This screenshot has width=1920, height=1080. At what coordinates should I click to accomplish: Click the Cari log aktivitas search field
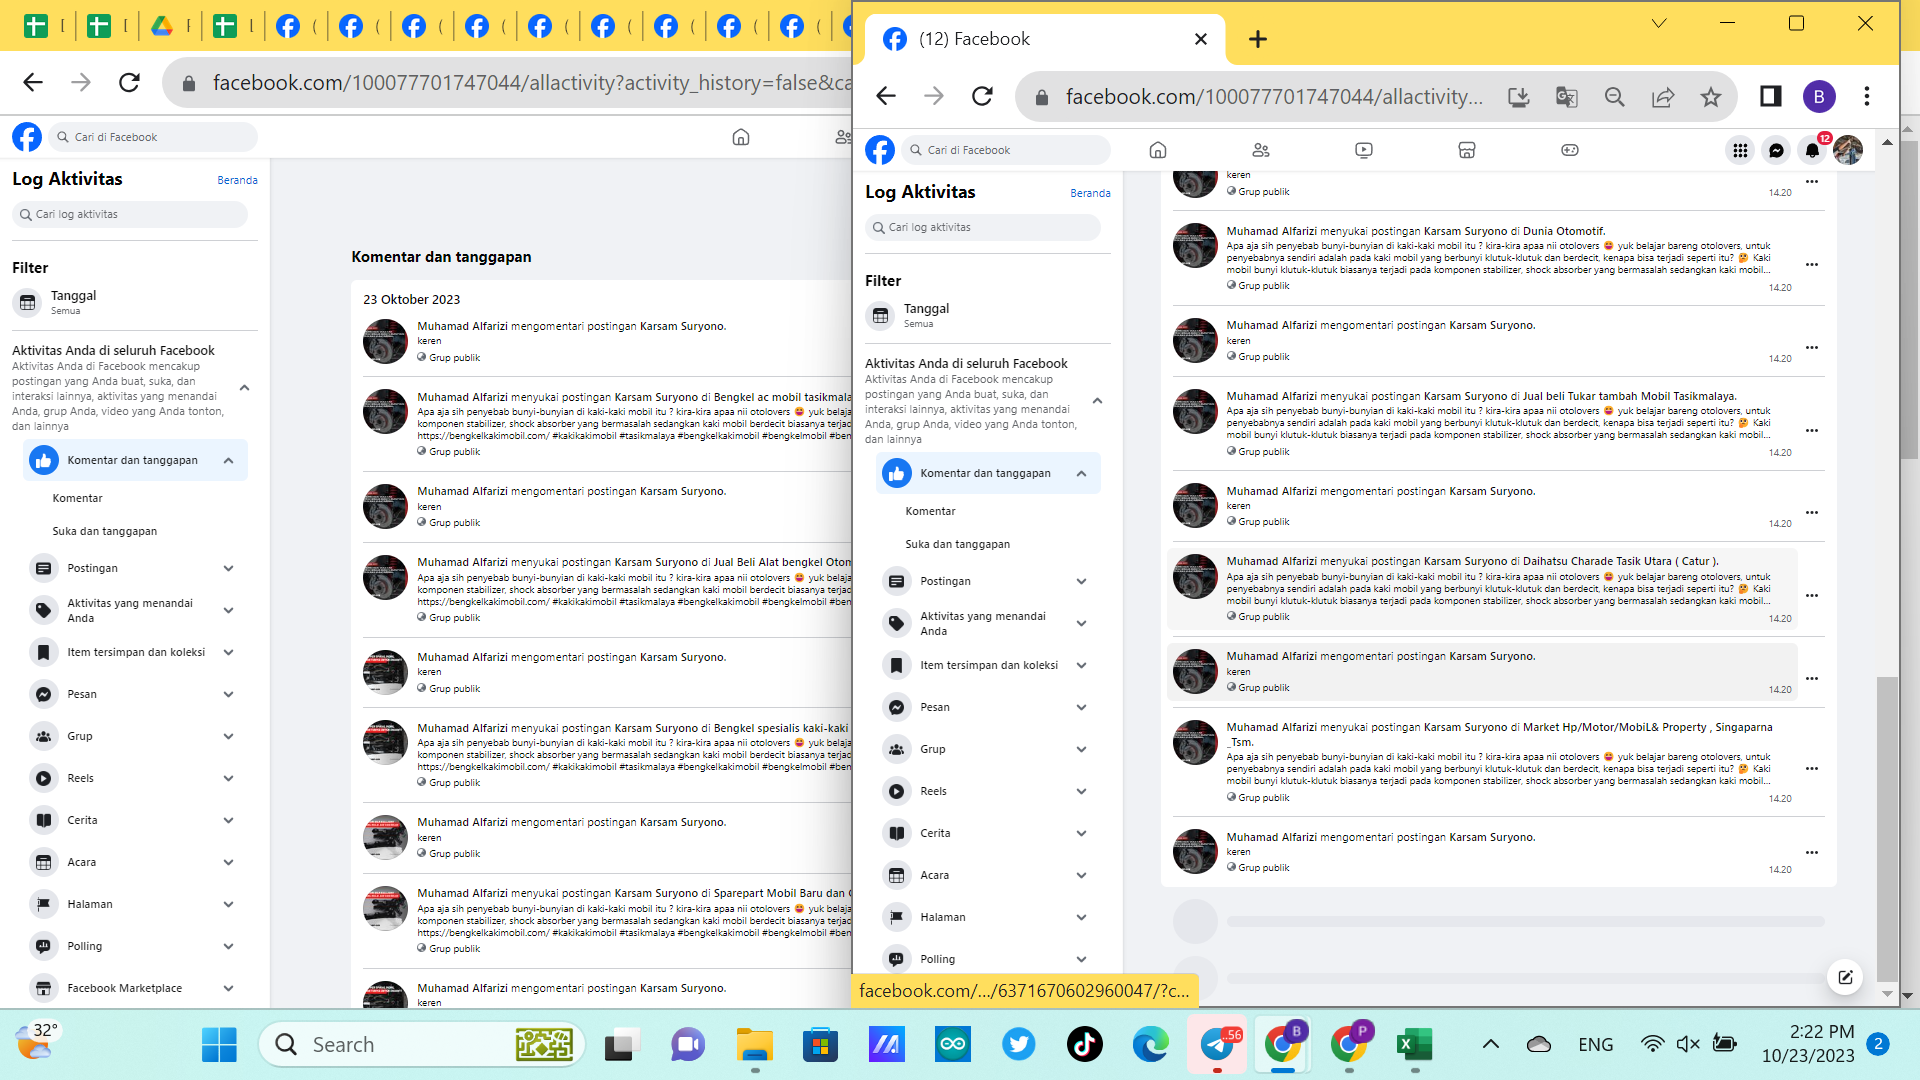(983, 227)
